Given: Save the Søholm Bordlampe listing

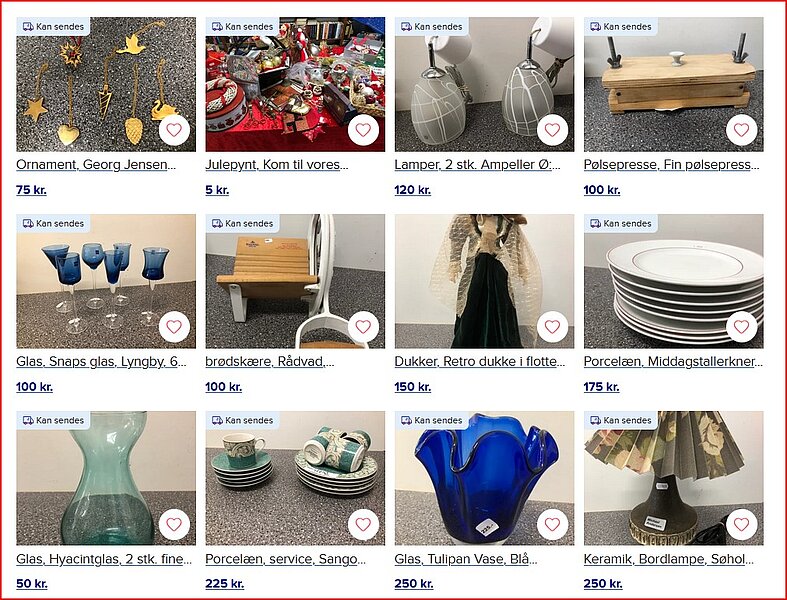Looking at the screenshot, I should coord(742,524).
